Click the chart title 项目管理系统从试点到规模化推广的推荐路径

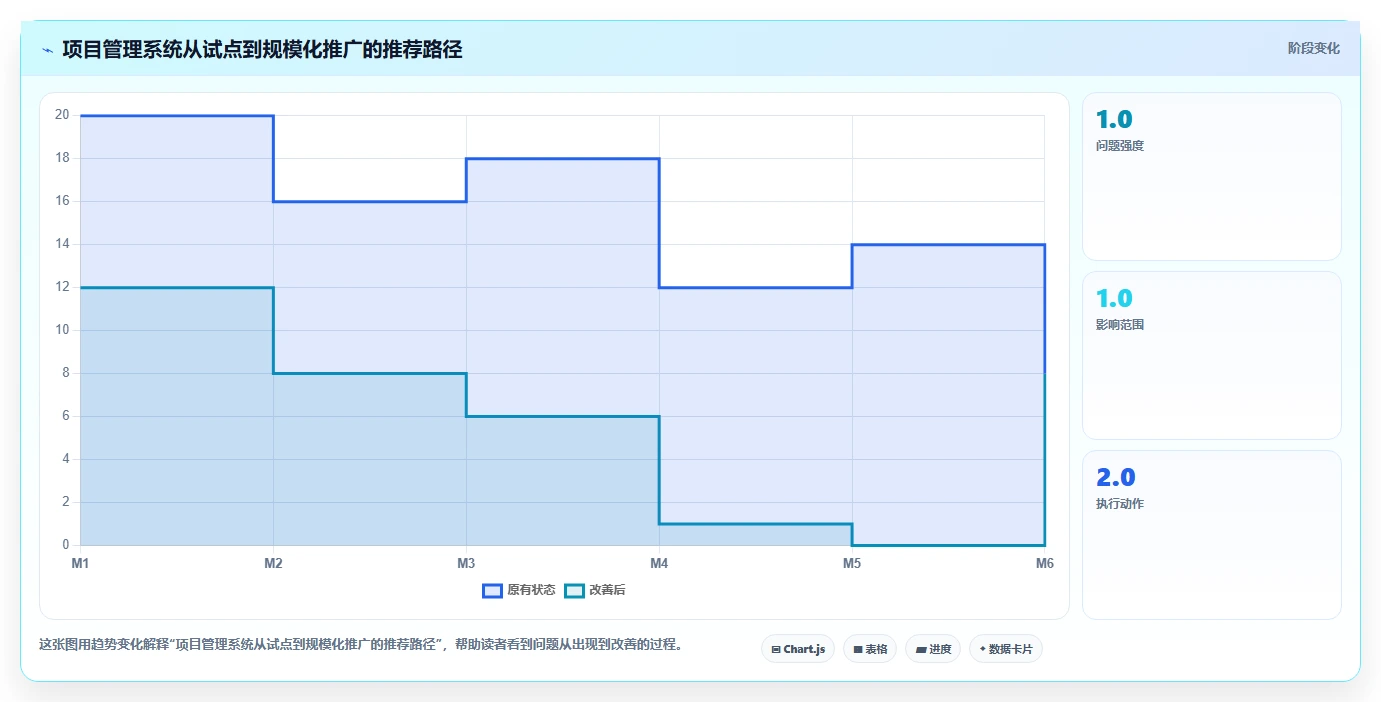(x=262, y=49)
